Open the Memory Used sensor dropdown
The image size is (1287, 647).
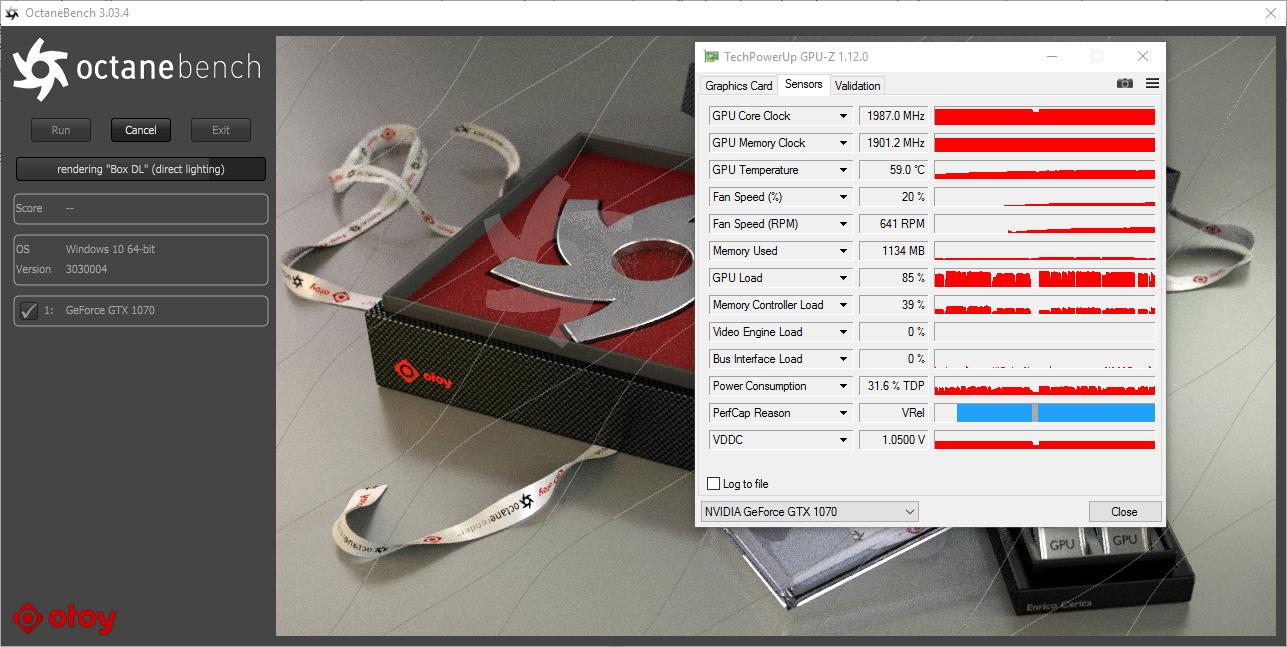click(x=843, y=251)
